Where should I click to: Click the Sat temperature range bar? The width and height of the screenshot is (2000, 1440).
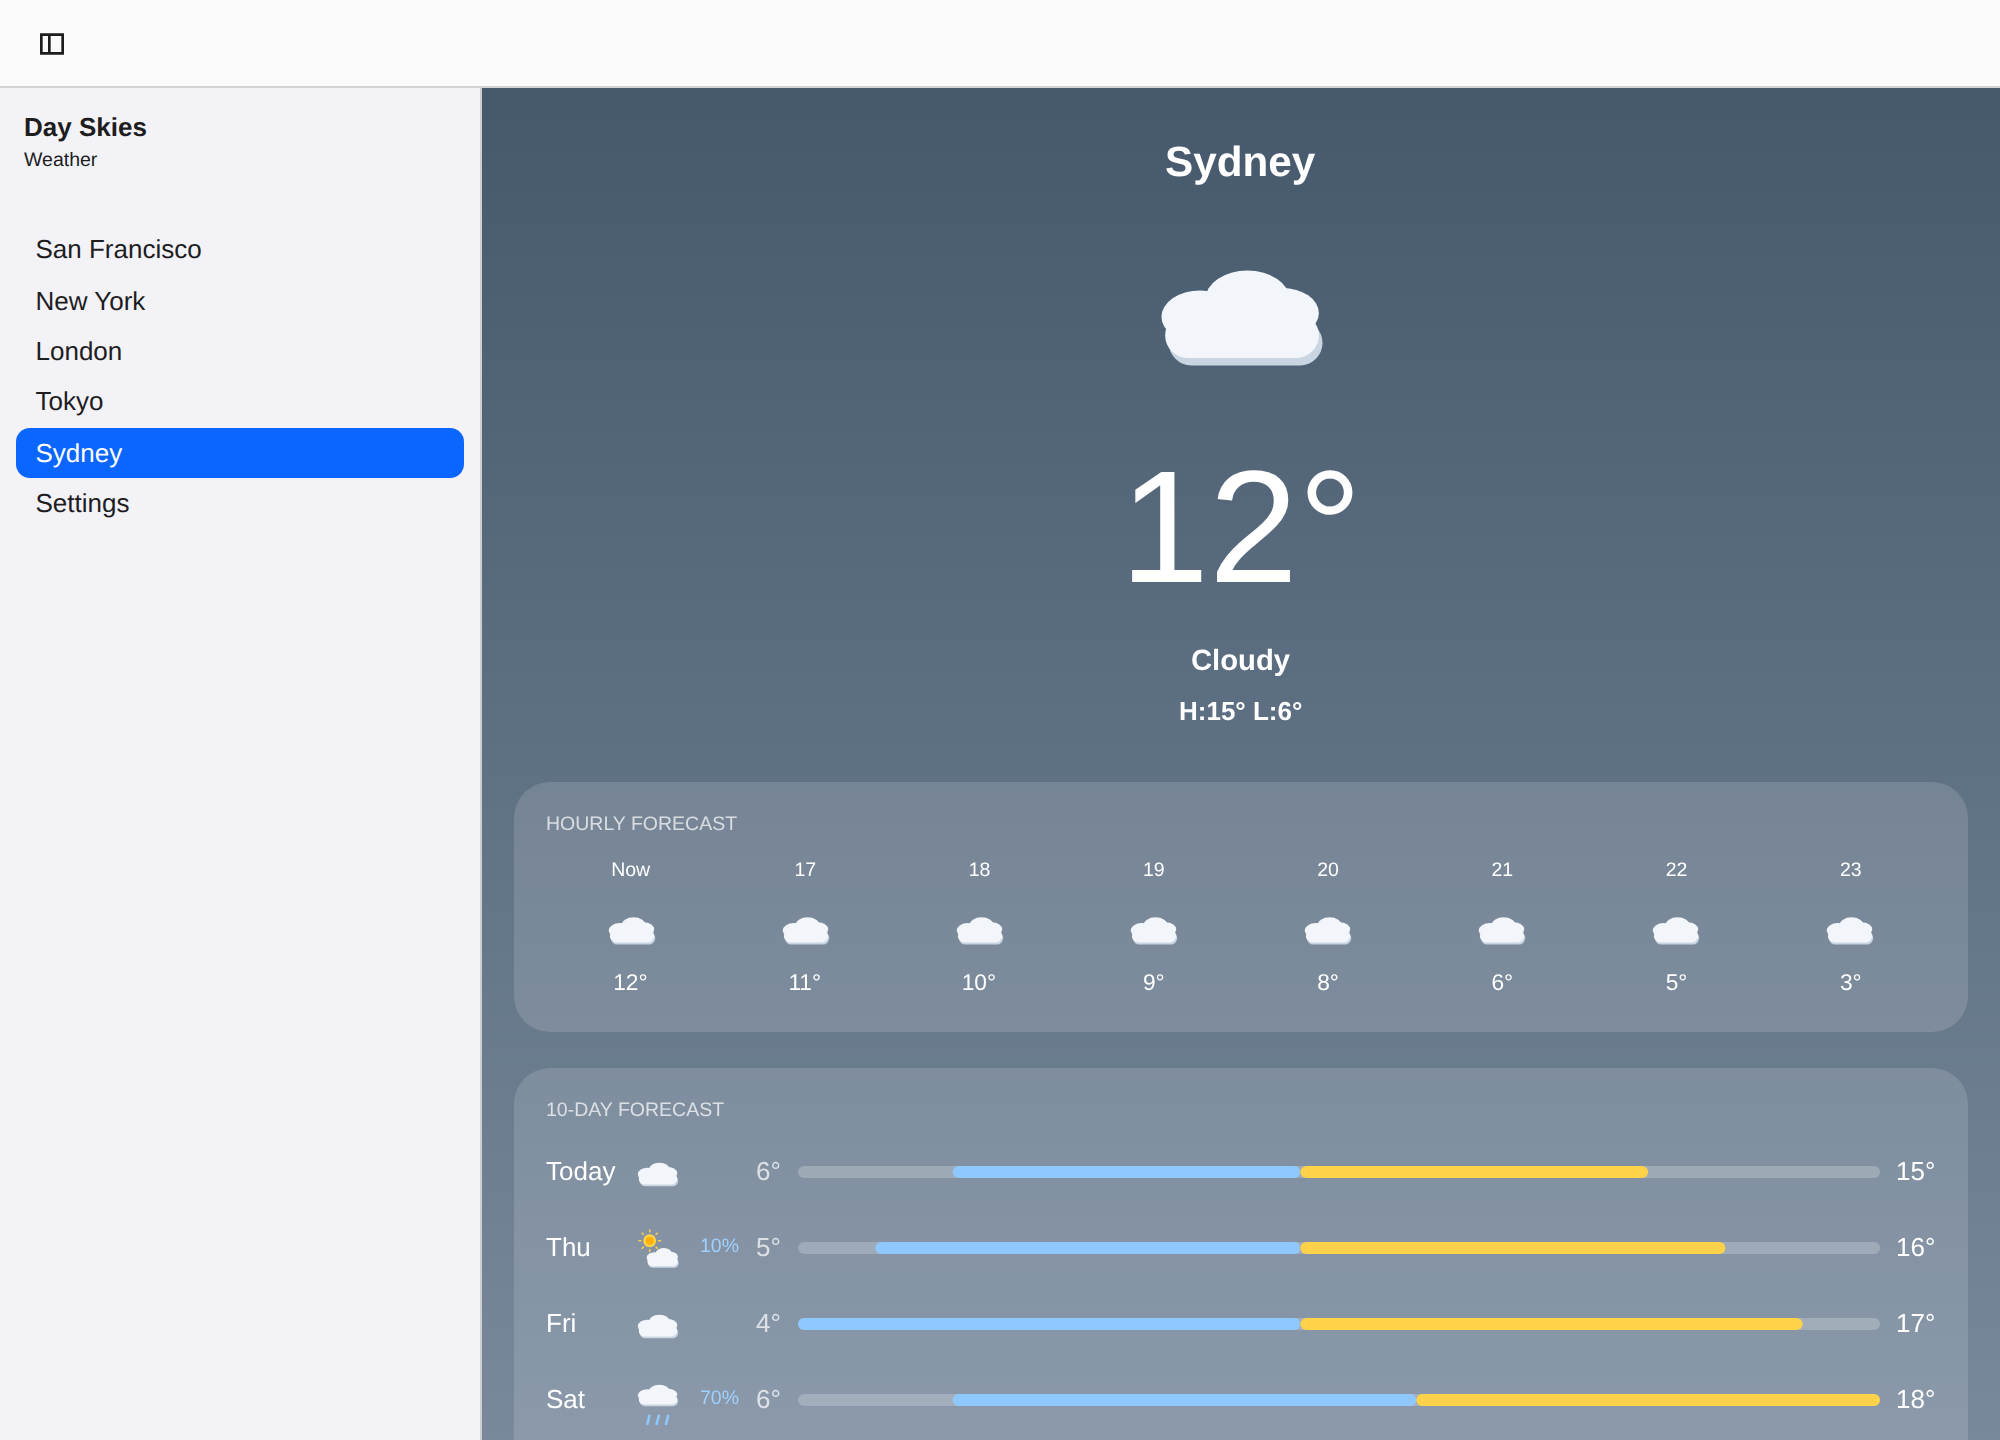pyautogui.click(x=1339, y=1400)
